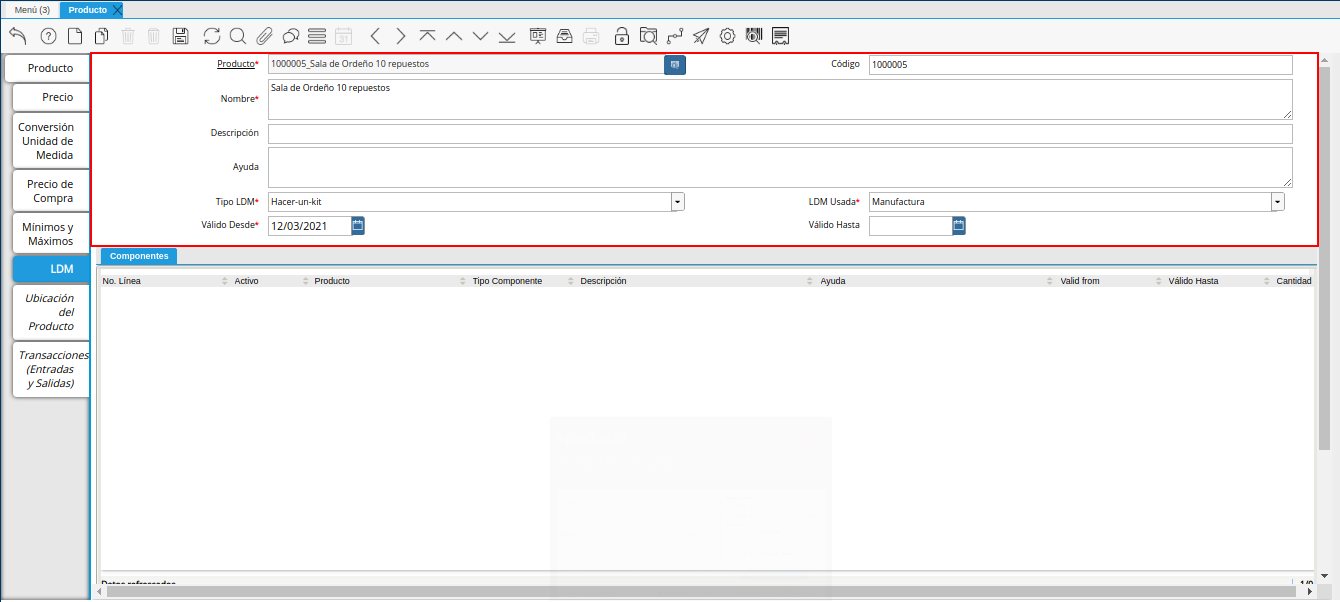1340x602 pixels.
Task: Sort by the Tipo Componente column header
Action: 507,281
